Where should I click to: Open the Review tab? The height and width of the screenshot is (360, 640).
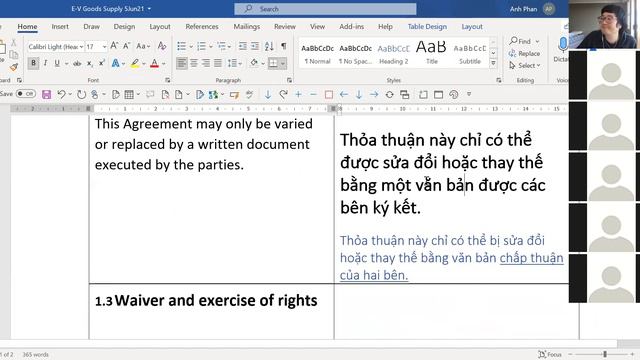coord(284,27)
